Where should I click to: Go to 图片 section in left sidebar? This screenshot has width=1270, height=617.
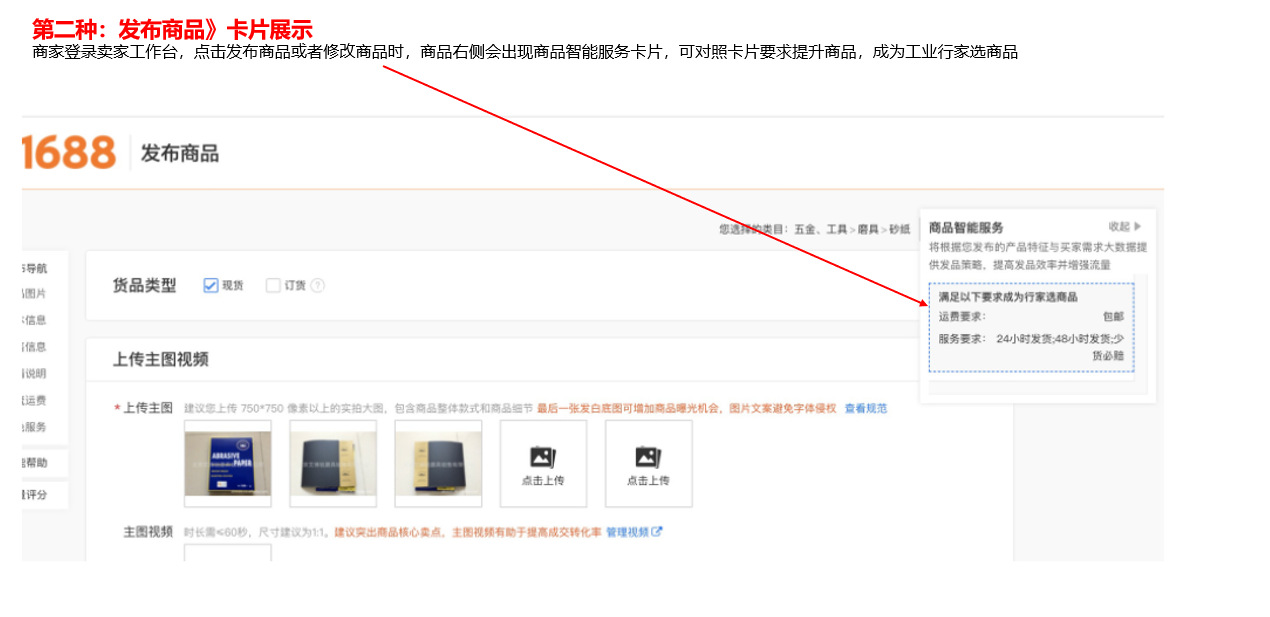(x=34, y=294)
